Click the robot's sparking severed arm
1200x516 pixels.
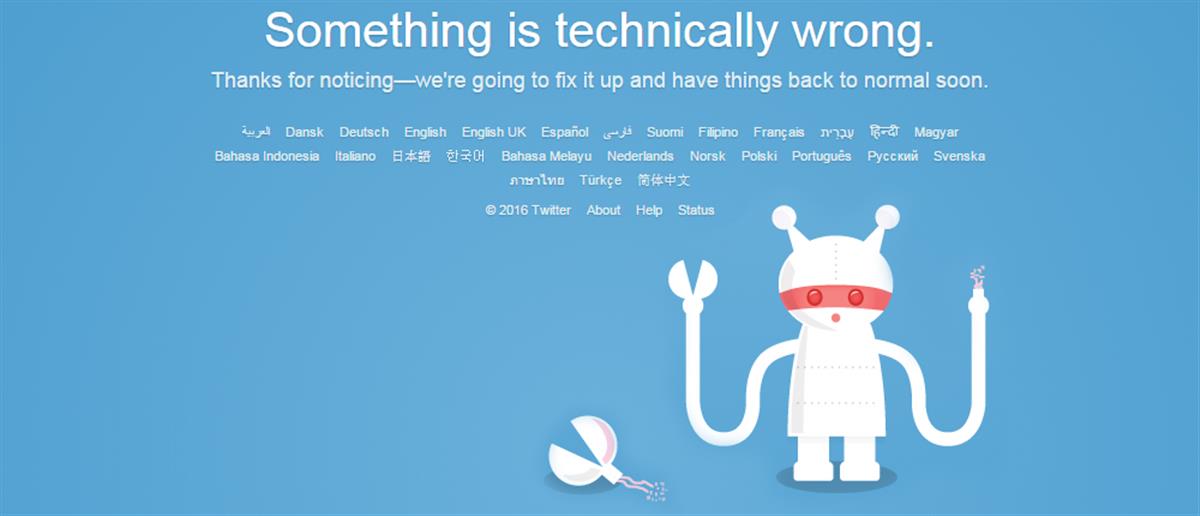[977, 290]
